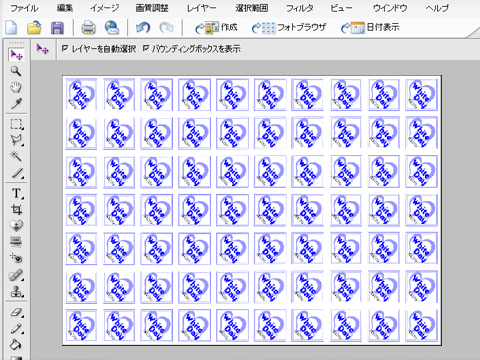This screenshot has width=480, height=360.
Task: Select the Cookie Cutter heart tool
Action: [x=16, y=226]
